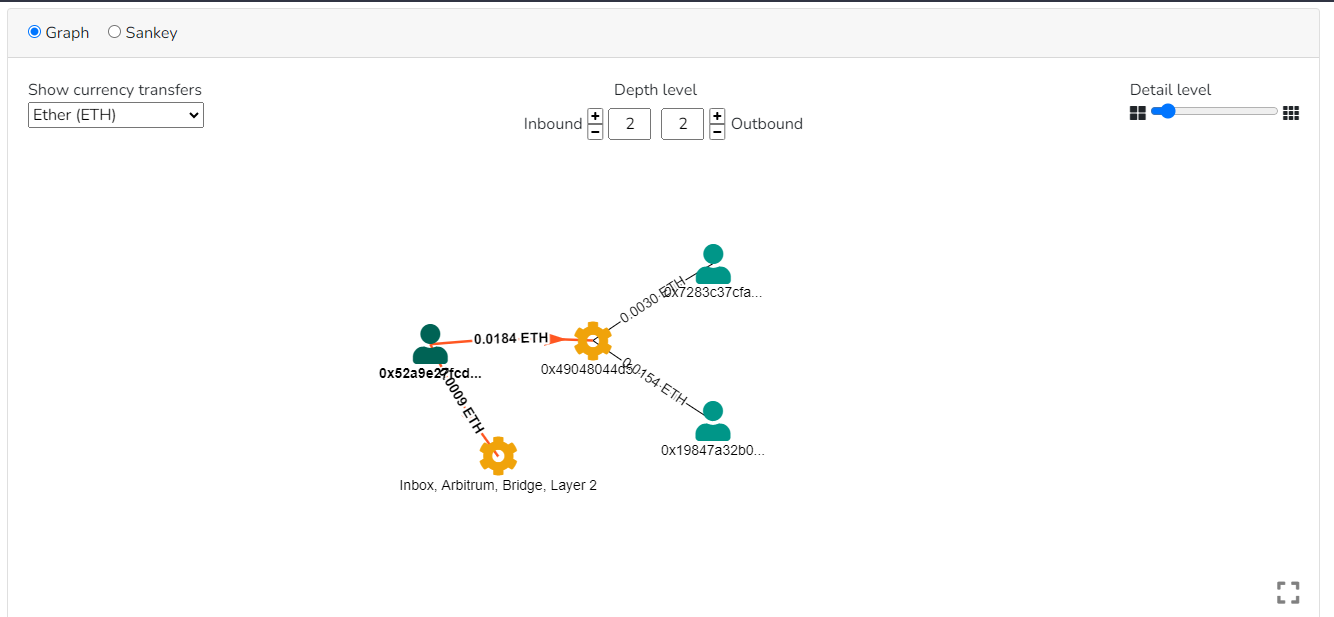Select the Arbitrum Inbox bridge gear node
Image resolution: width=1334 pixels, height=617 pixels.
click(x=498, y=455)
